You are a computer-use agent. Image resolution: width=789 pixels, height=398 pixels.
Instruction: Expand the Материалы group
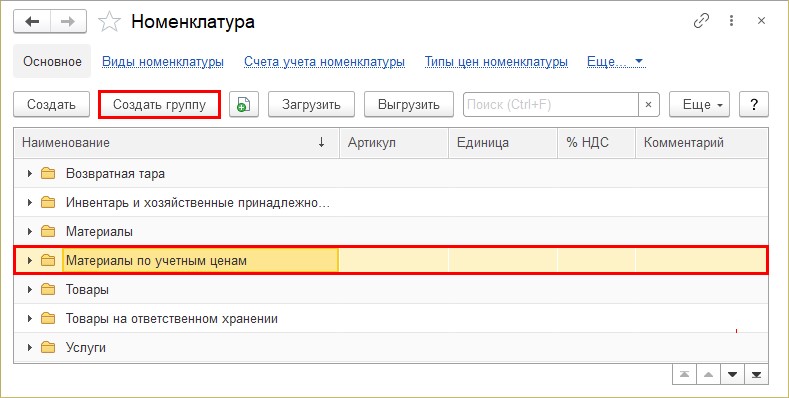click(30, 231)
